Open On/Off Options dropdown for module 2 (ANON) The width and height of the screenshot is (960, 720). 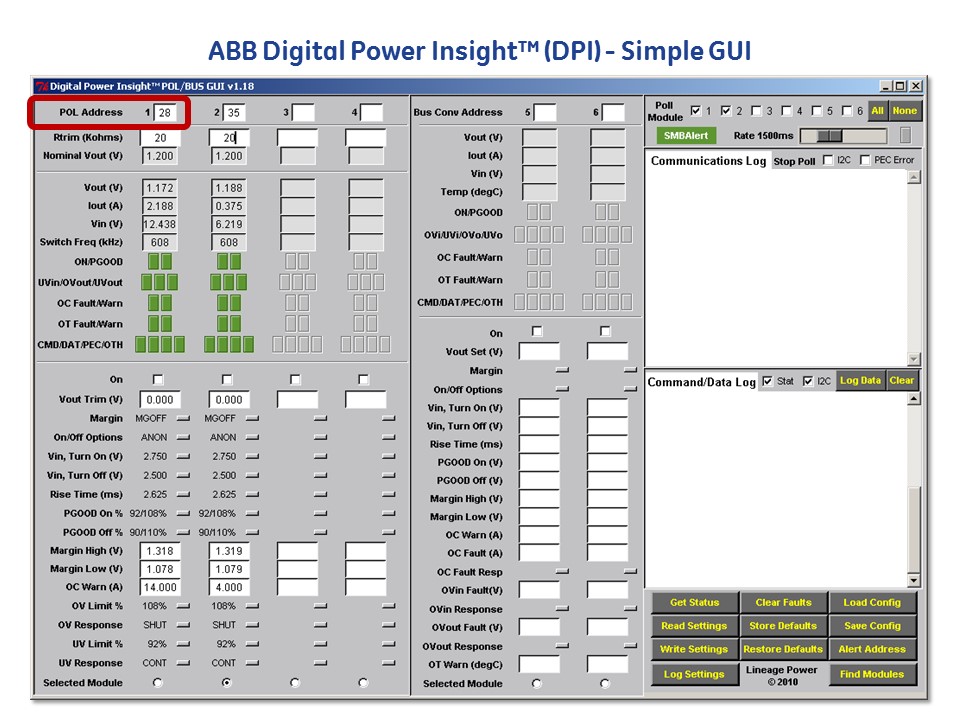click(252, 438)
